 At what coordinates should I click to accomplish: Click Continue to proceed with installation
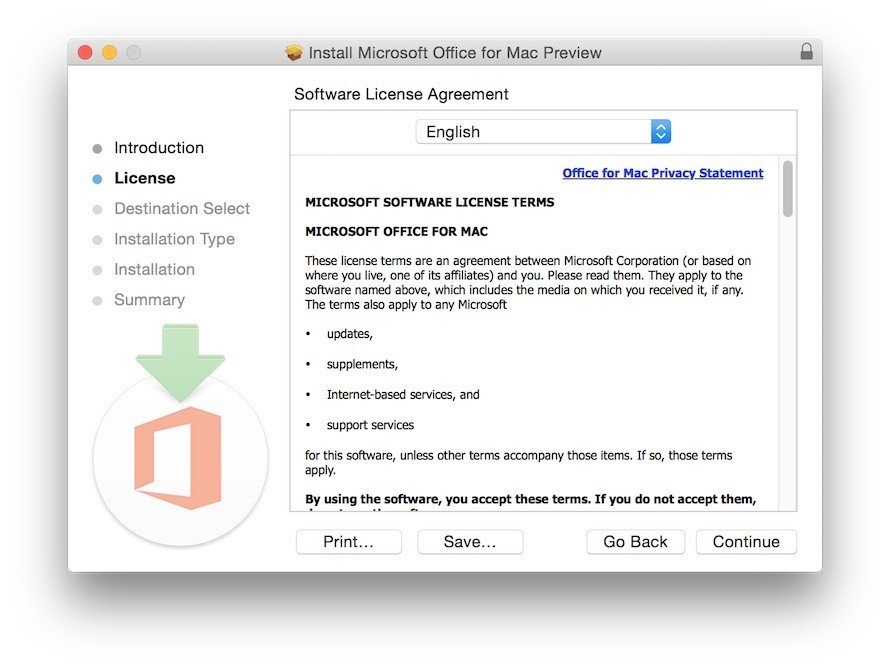tap(746, 542)
